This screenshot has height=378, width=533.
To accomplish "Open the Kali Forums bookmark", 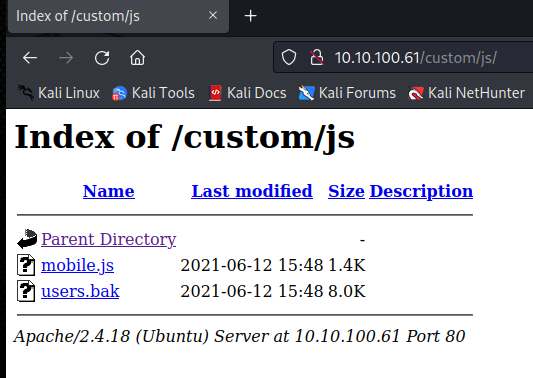I will 347,93.
